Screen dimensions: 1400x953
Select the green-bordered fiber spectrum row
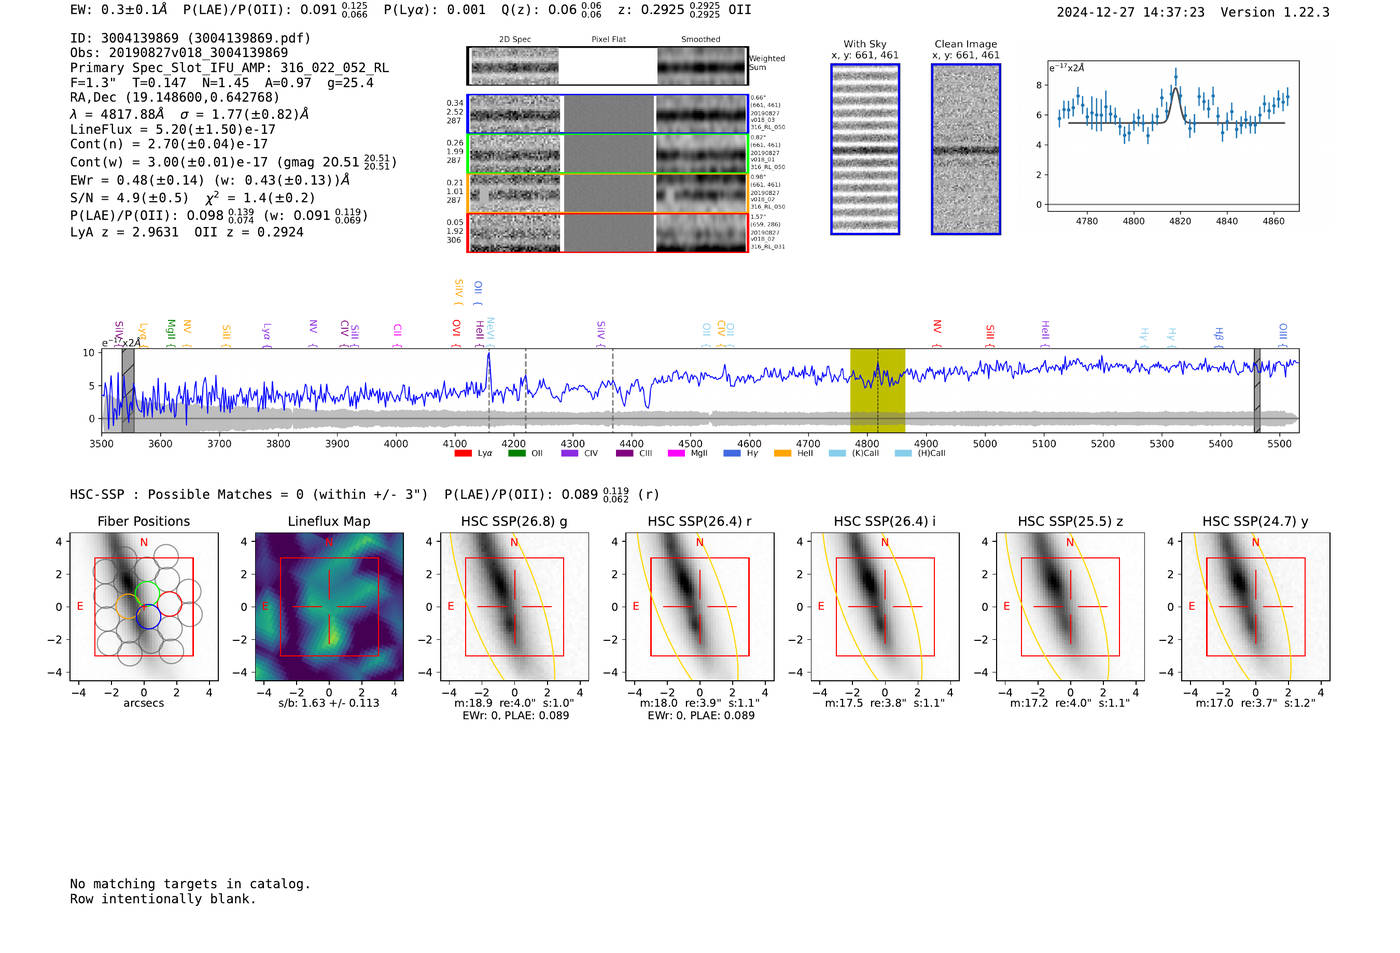pyautogui.click(x=608, y=154)
